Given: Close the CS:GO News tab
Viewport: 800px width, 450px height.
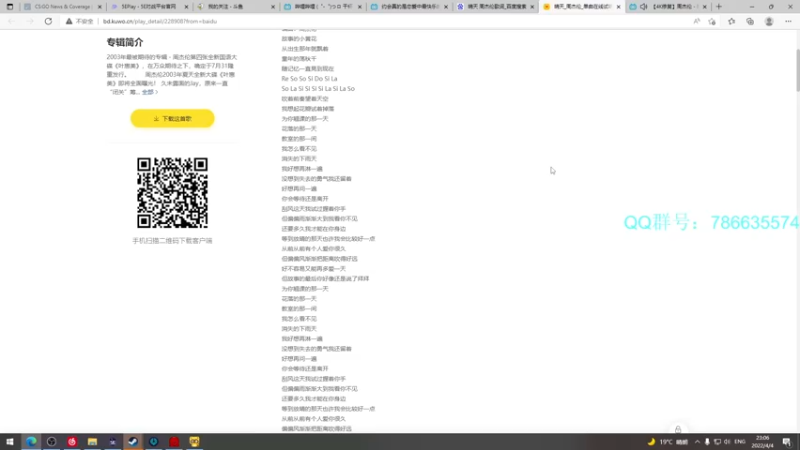Looking at the screenshot, I should click(x=99, y=7).
